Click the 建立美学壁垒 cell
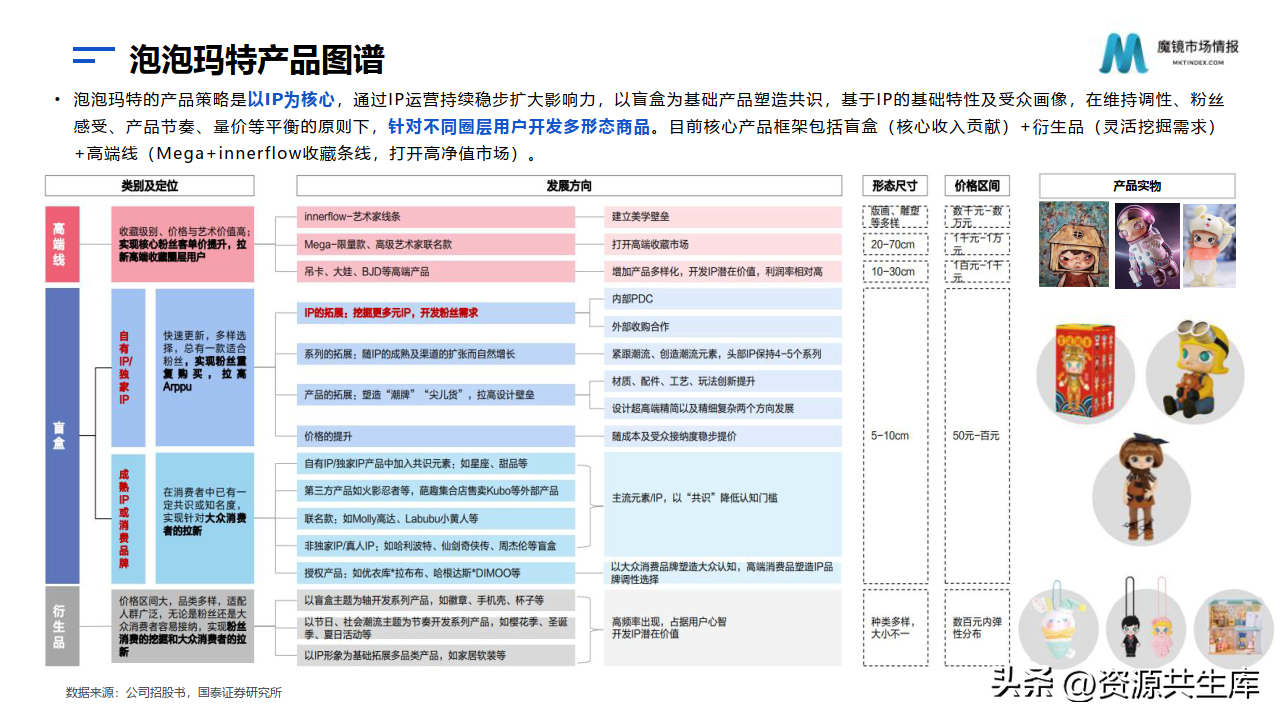Viewport: 1280px width, 720px height. coord(722,217)
